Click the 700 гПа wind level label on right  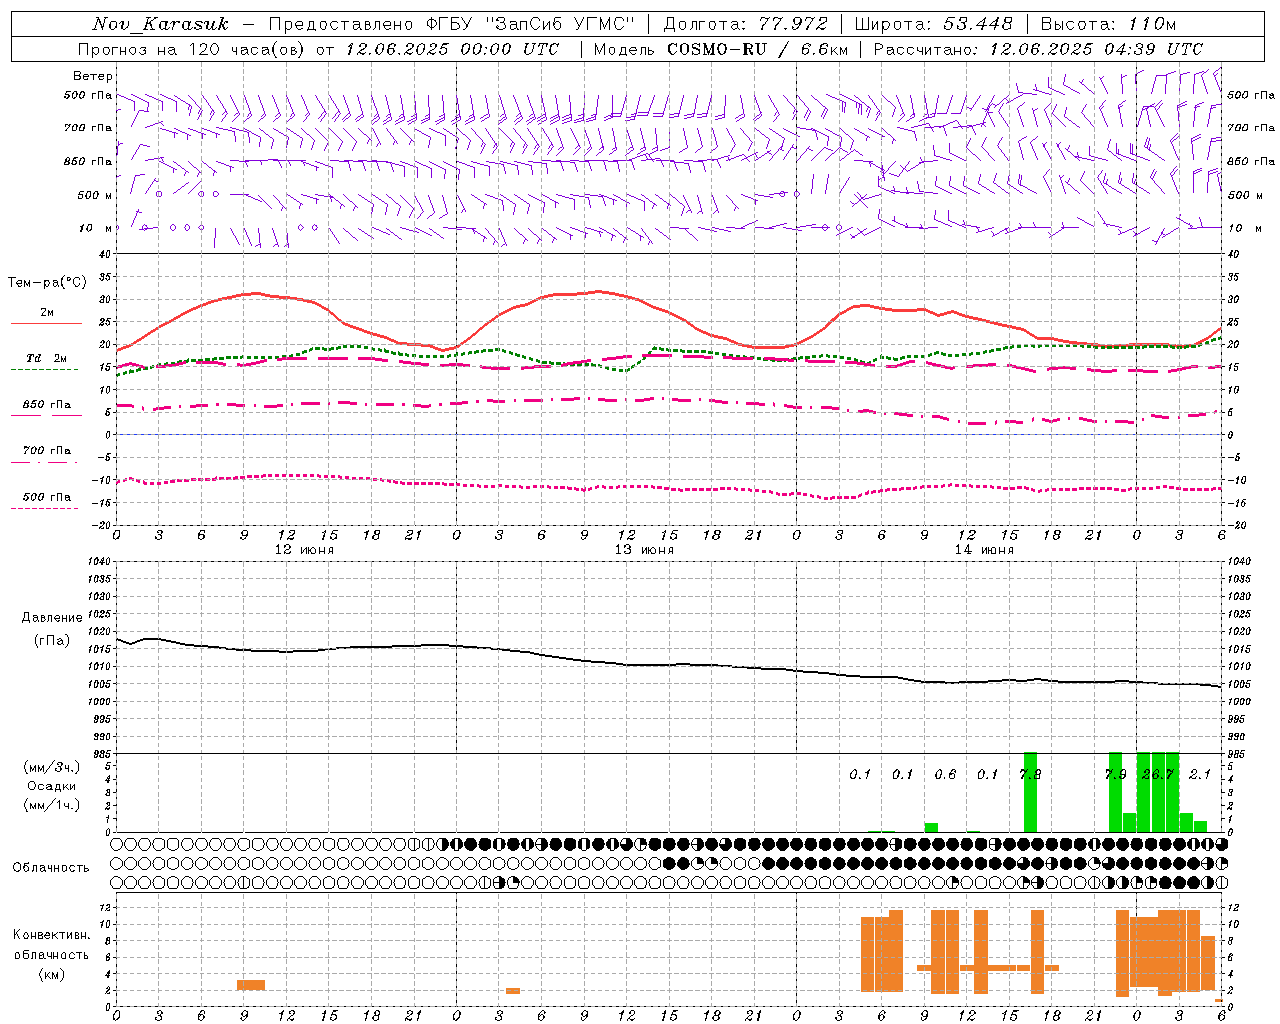point(1251,128)
